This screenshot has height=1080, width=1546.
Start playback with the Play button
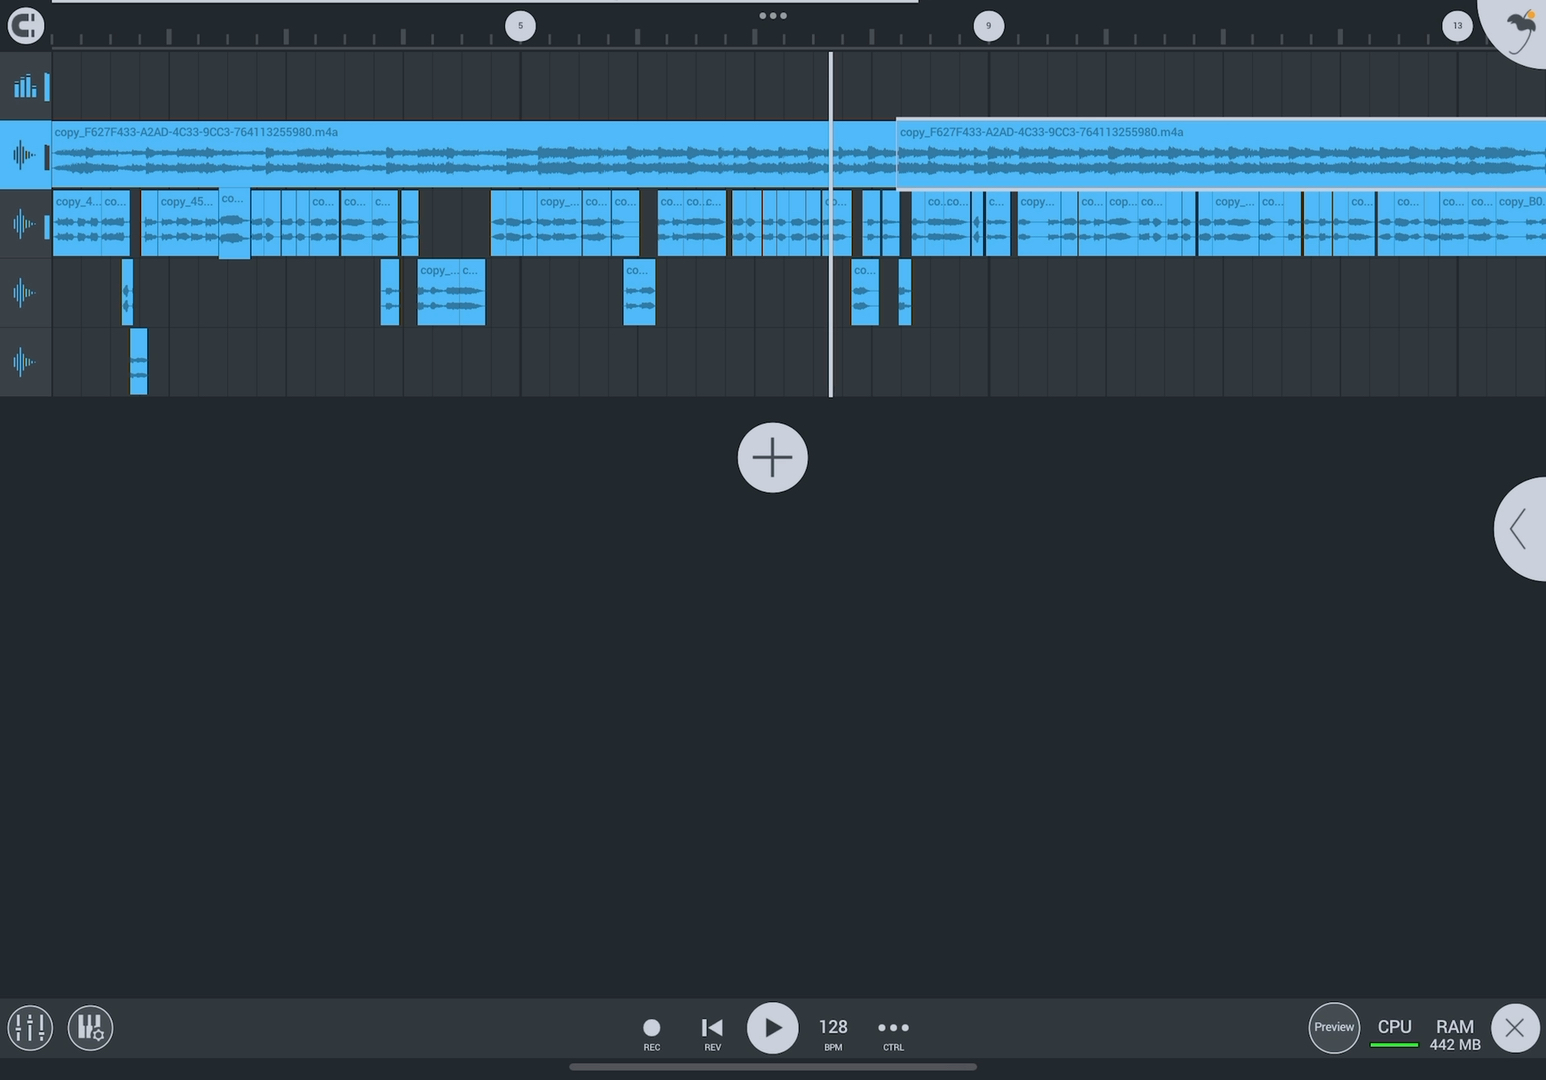pyautogui.click(x=773, y=1028)
